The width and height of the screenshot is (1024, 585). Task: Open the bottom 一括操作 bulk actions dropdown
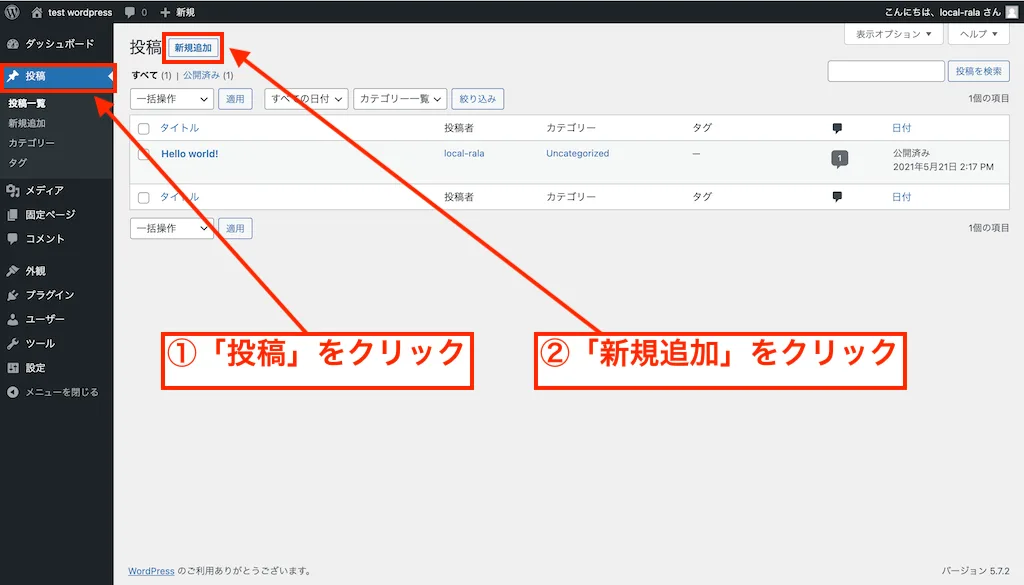pos(172,228)
